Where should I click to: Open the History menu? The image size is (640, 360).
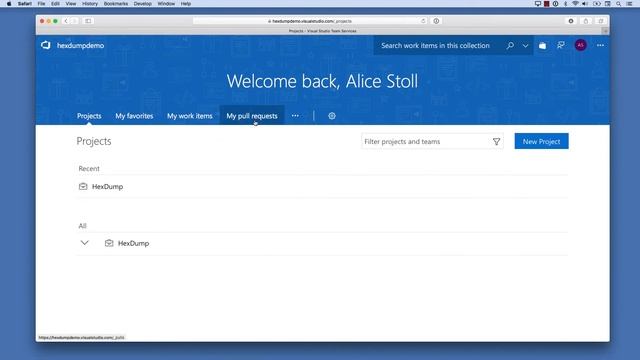[x=90, y=4]
